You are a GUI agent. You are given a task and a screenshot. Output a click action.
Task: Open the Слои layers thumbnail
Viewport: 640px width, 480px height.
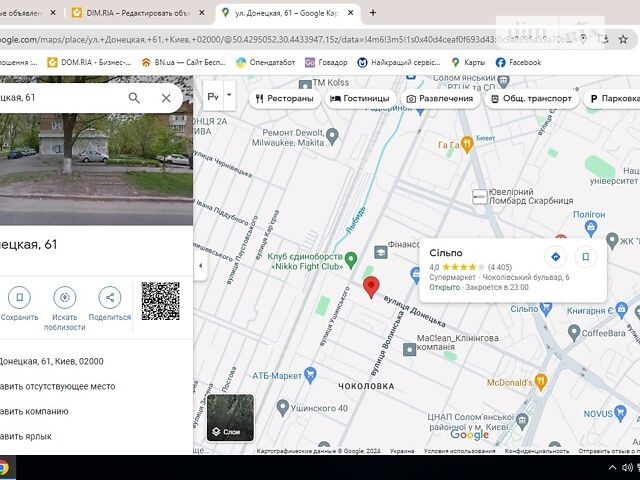231,417
